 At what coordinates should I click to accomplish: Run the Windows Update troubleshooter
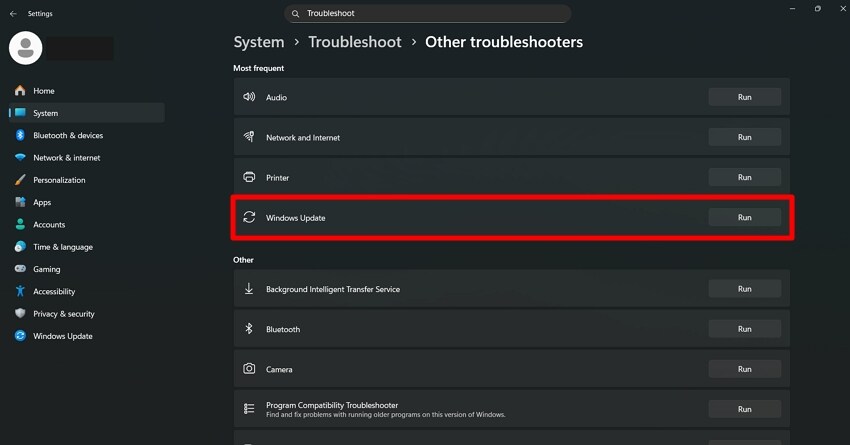point(744,217)
